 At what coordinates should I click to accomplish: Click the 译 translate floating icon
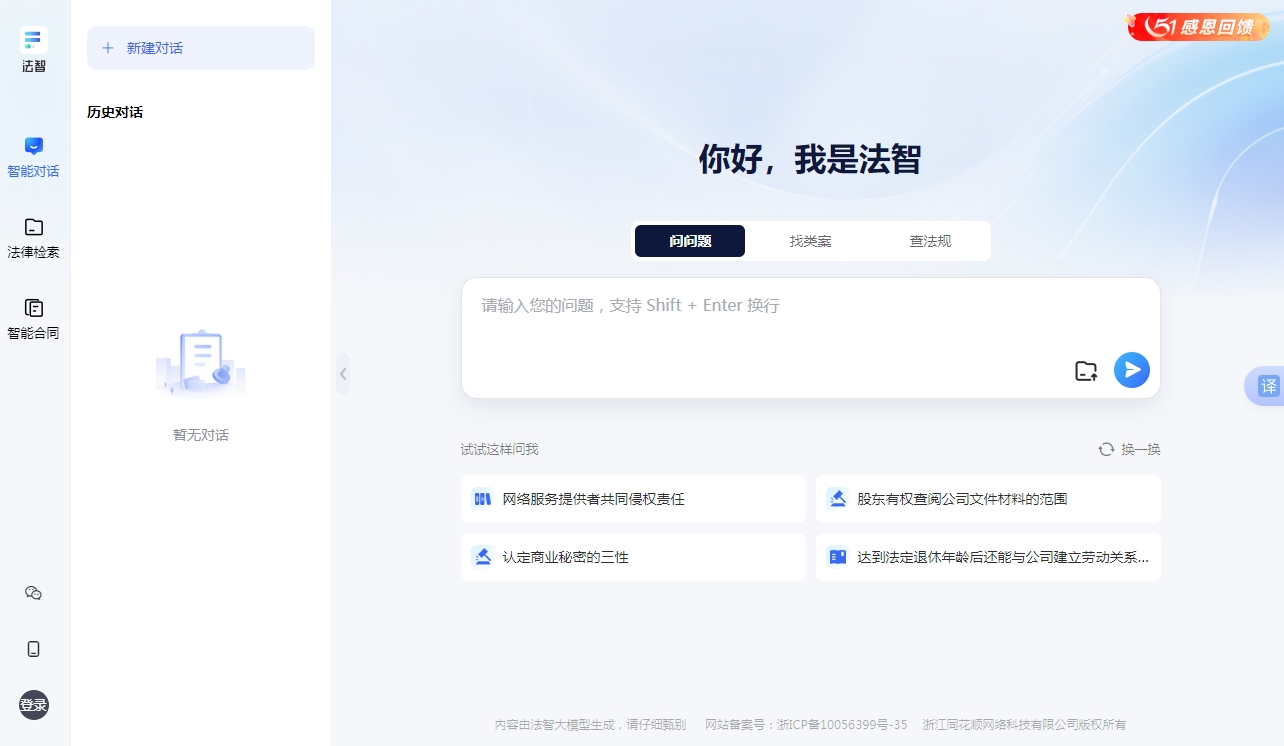pos(1268,386)
